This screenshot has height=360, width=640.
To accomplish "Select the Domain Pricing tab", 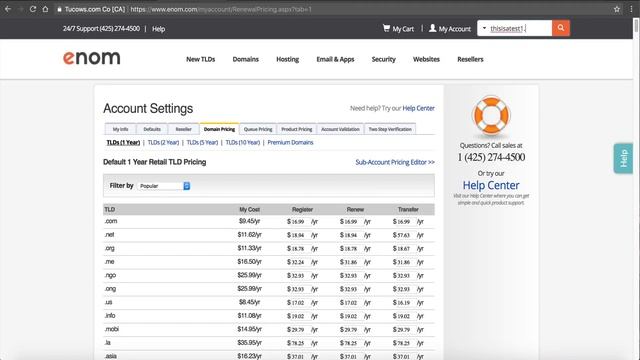I will pyautogui.click(x=219, y=129).
